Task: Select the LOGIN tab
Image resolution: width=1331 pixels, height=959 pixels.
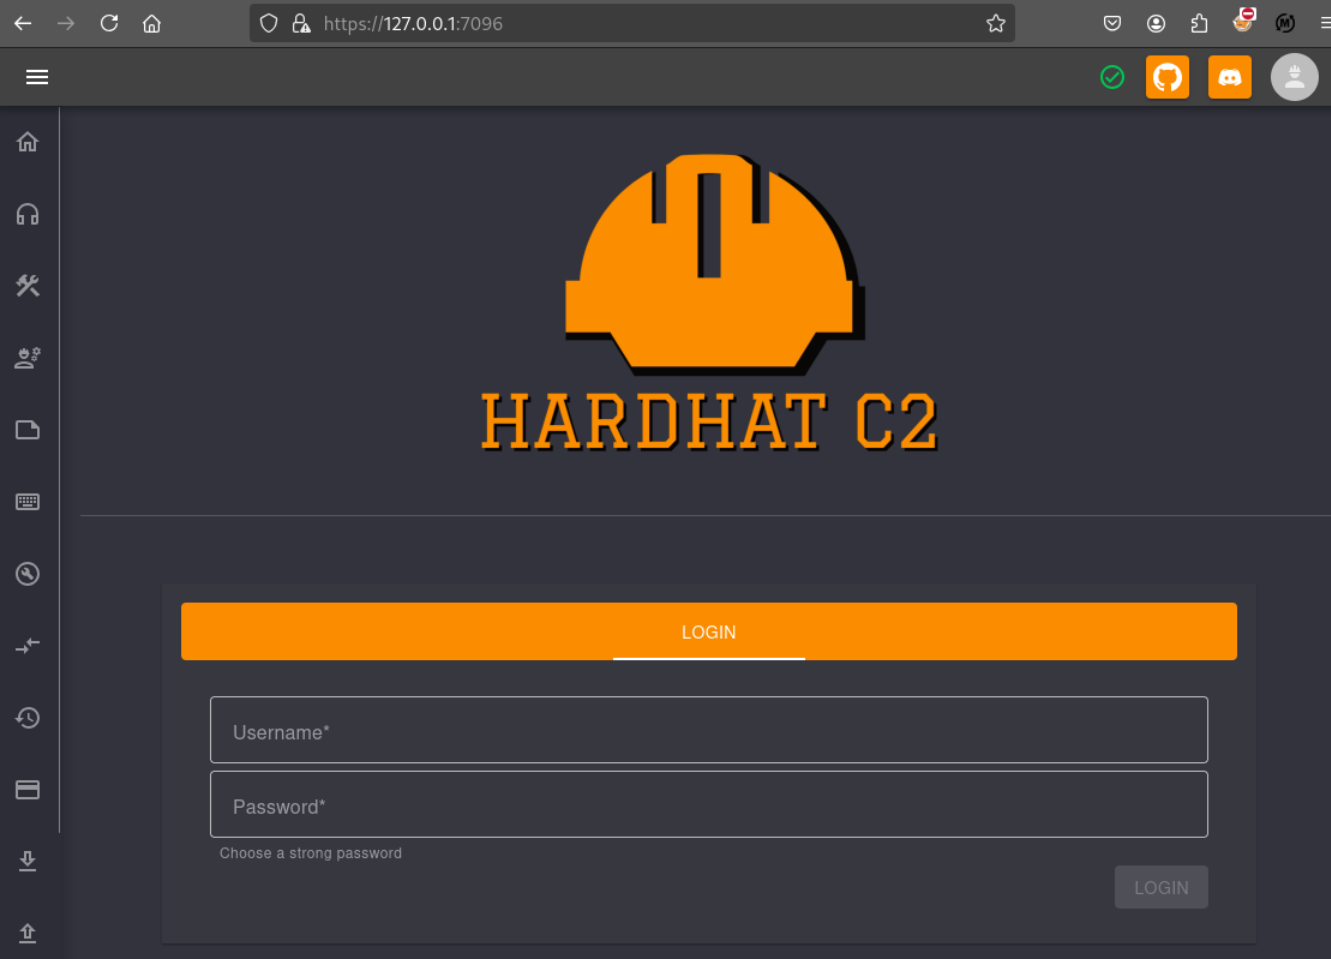Action: (708, 632)
